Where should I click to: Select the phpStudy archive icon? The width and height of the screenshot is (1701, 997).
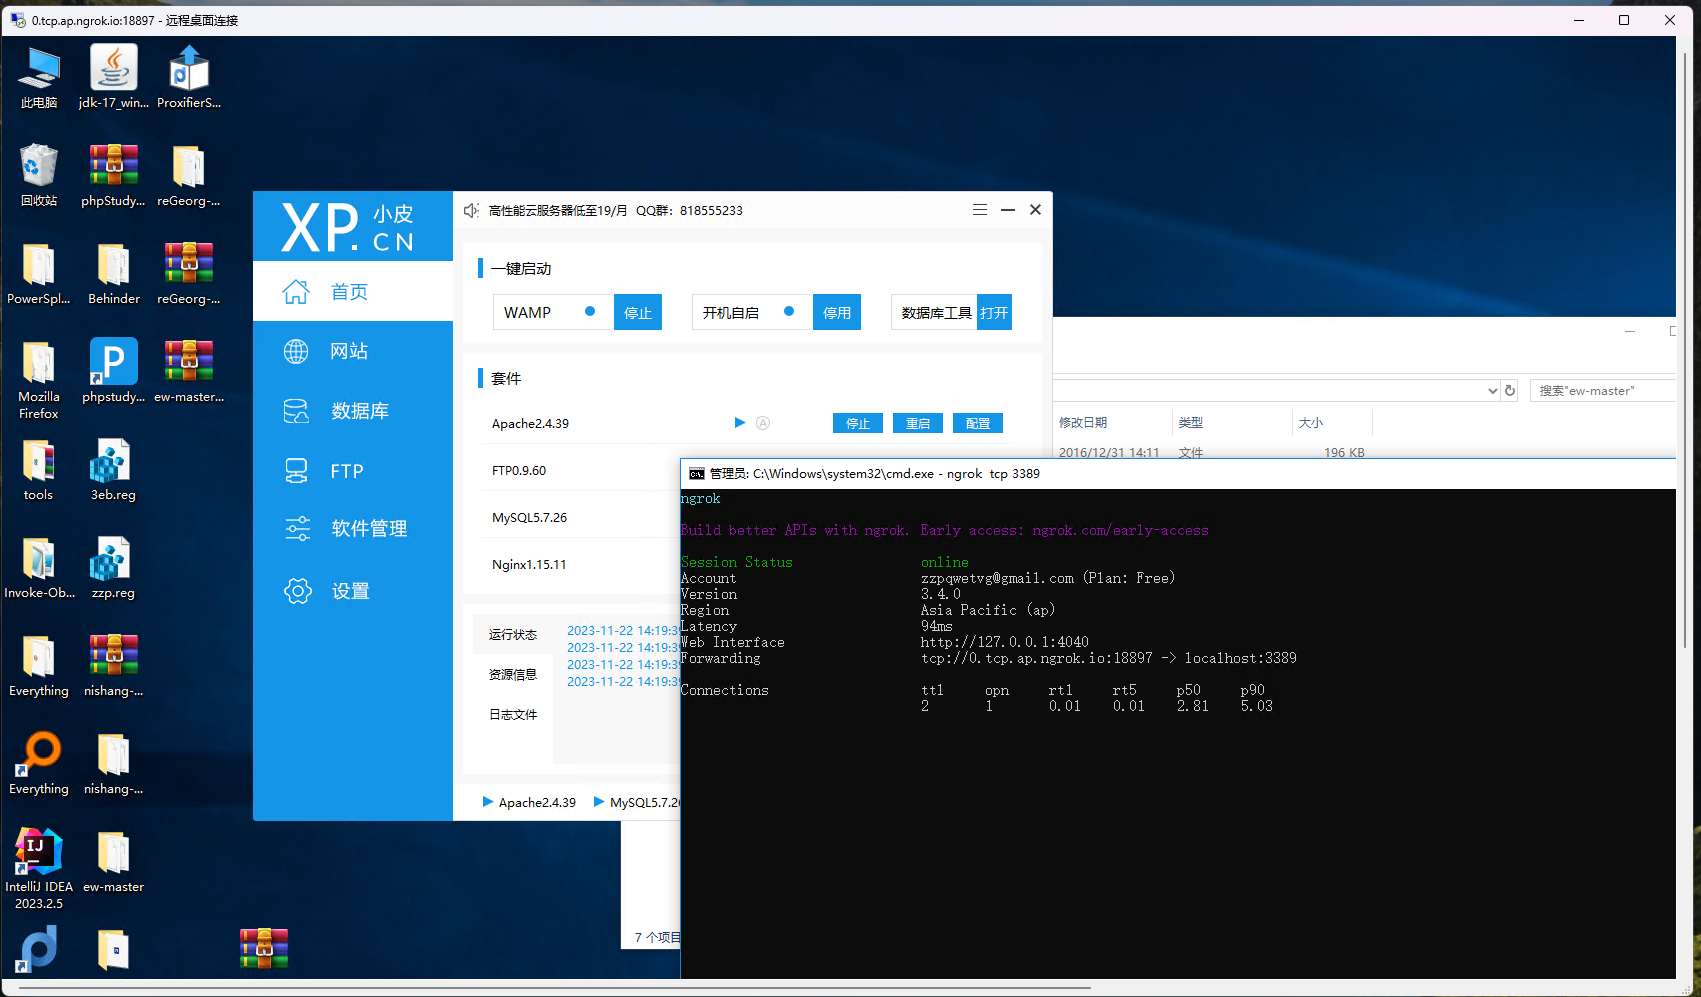(x=114, y=173)
